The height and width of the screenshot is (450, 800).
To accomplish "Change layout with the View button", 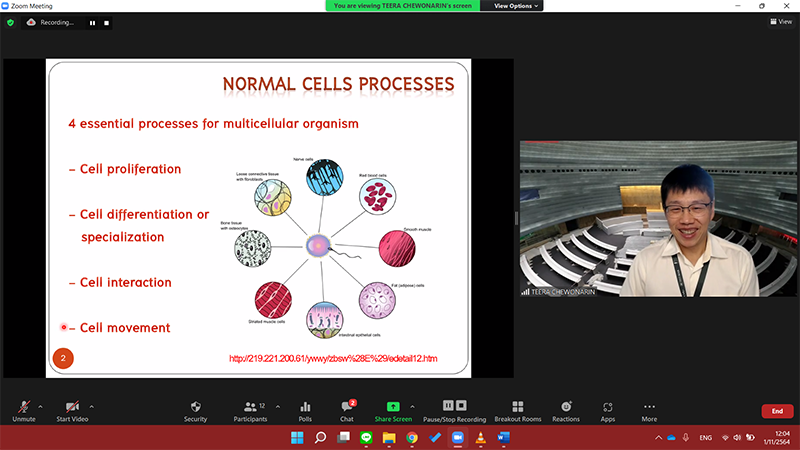I will coord(781,21).
